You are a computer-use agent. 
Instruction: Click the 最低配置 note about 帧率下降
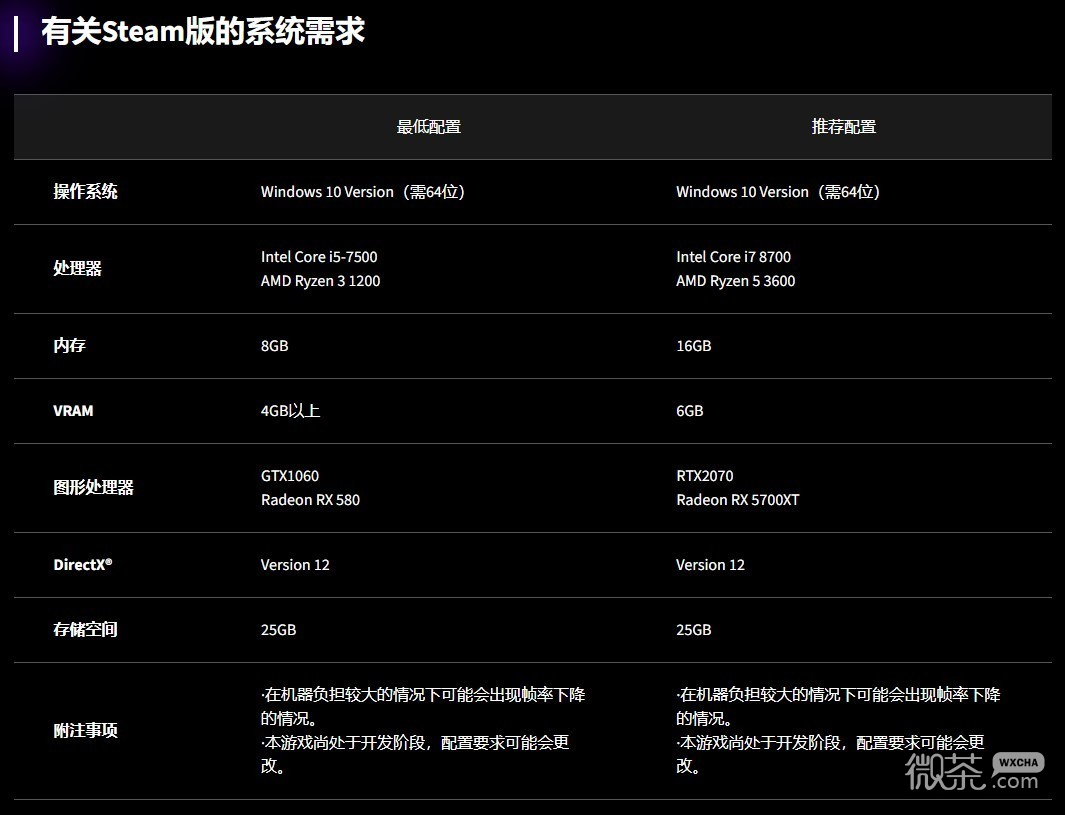click(x=422, y=706)
